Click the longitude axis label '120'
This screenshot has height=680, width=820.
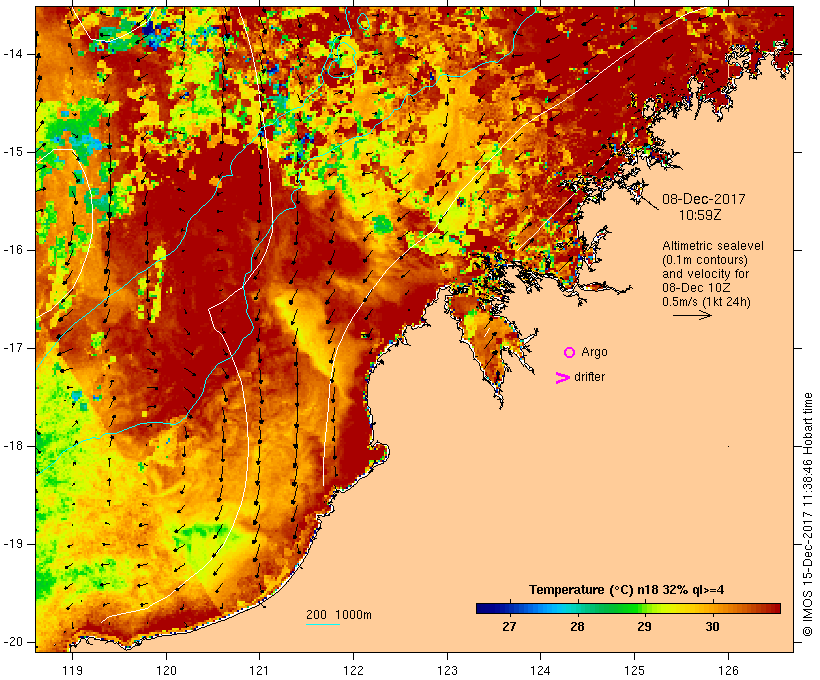166,671
